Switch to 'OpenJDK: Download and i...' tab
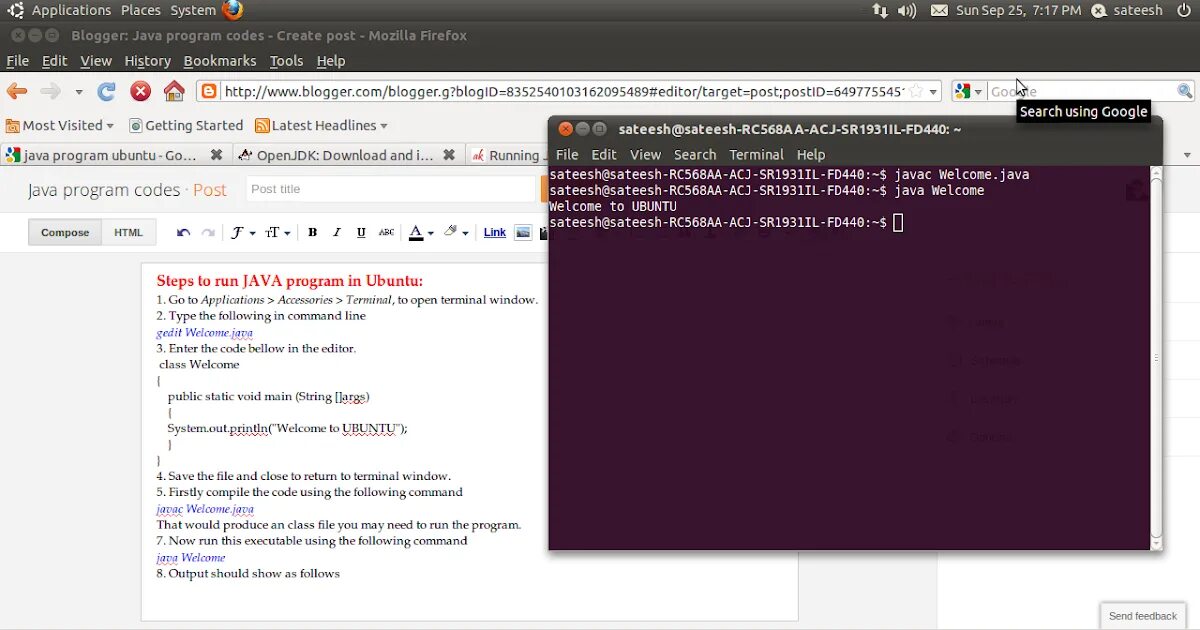 pyautogui.click(x=345, y=155)
